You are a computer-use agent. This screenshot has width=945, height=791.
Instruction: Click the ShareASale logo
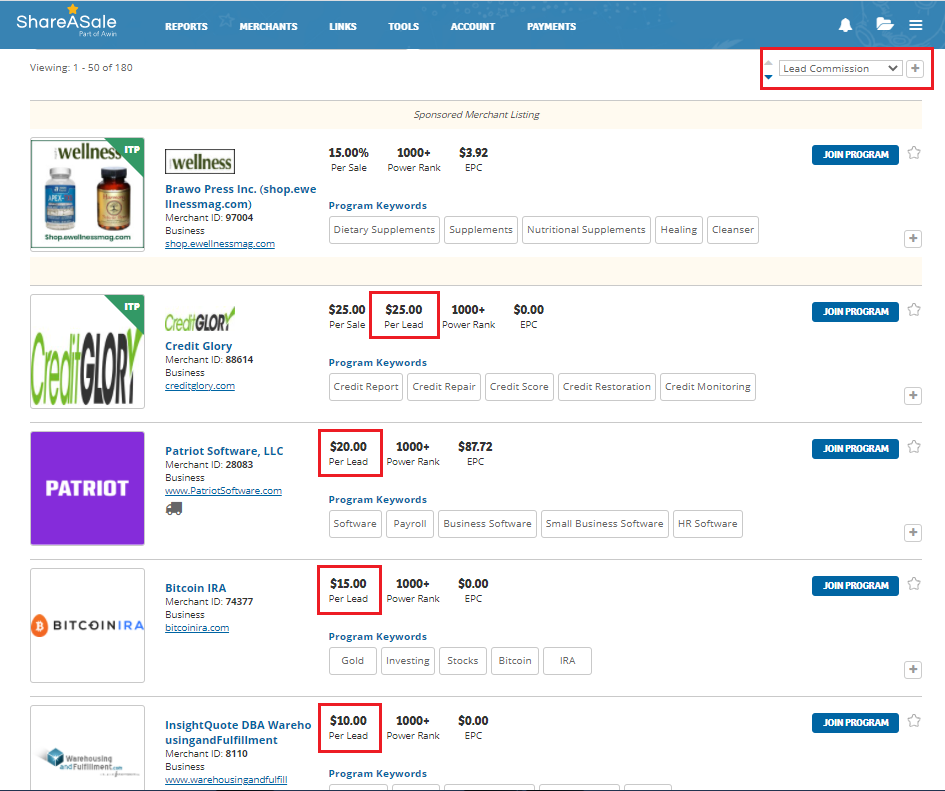tap(66, 22)
